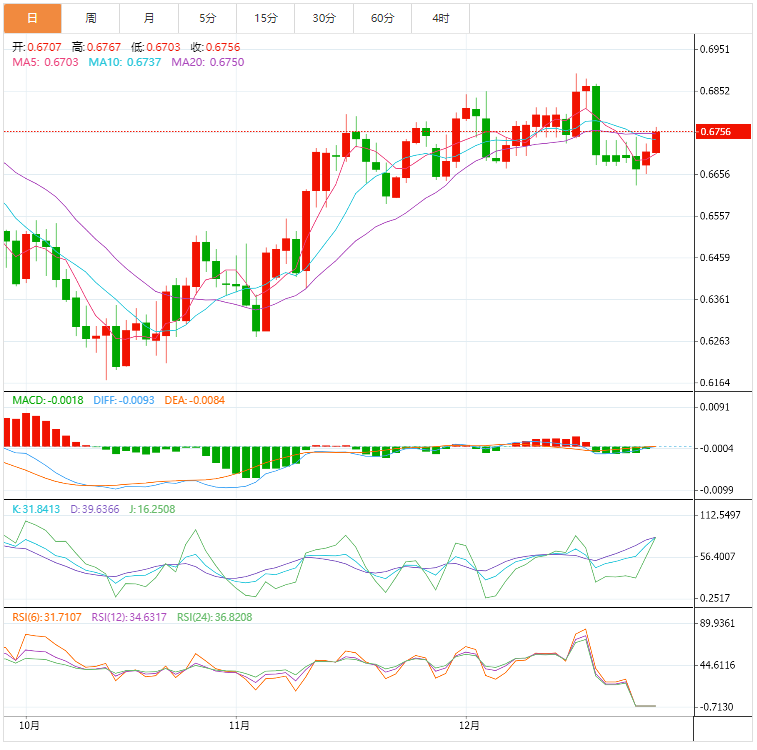Choose the 15分 timeframe tab
The width and height of the screenshot is (757, 750).
point(265,18)
